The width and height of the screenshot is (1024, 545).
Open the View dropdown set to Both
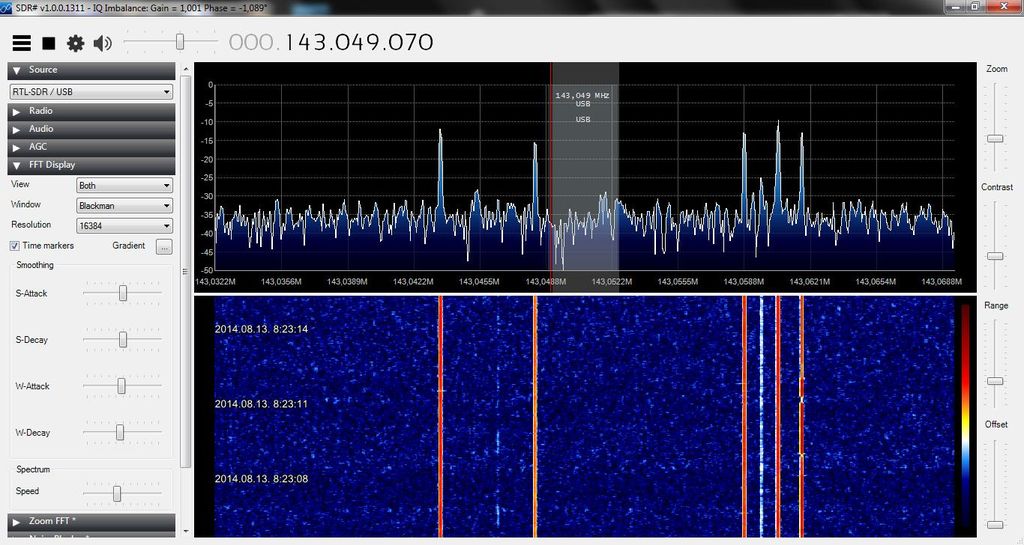124,186
